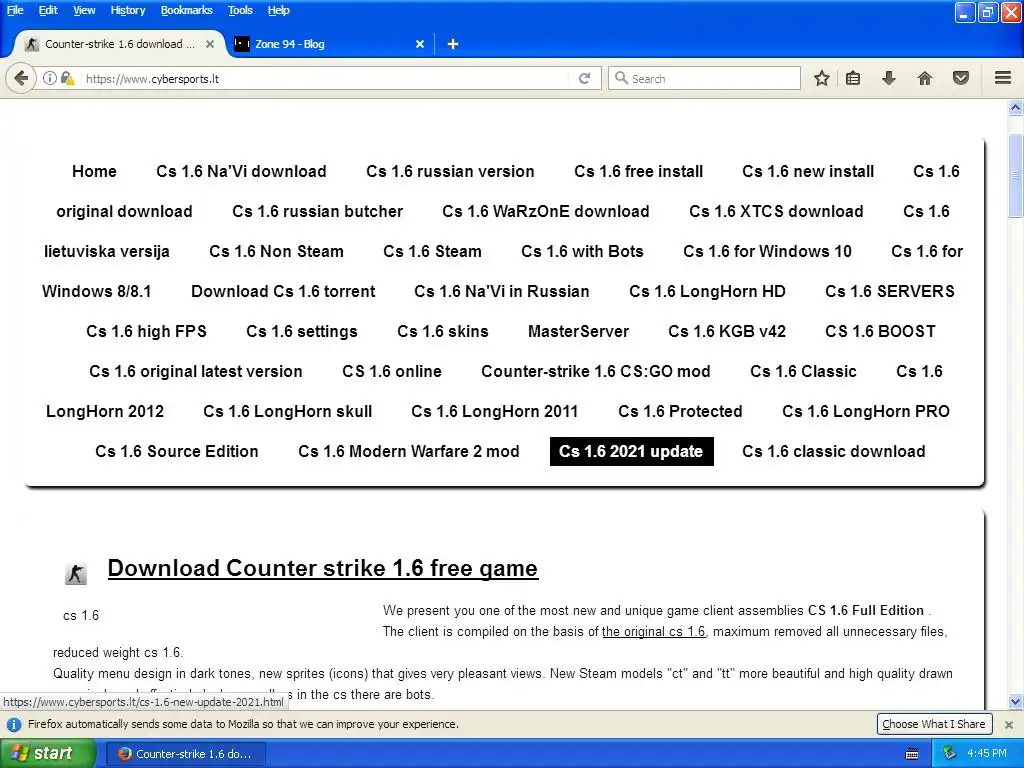Click Choose What I Share button
The image size is (1024, 768).
tap(934, 724)
